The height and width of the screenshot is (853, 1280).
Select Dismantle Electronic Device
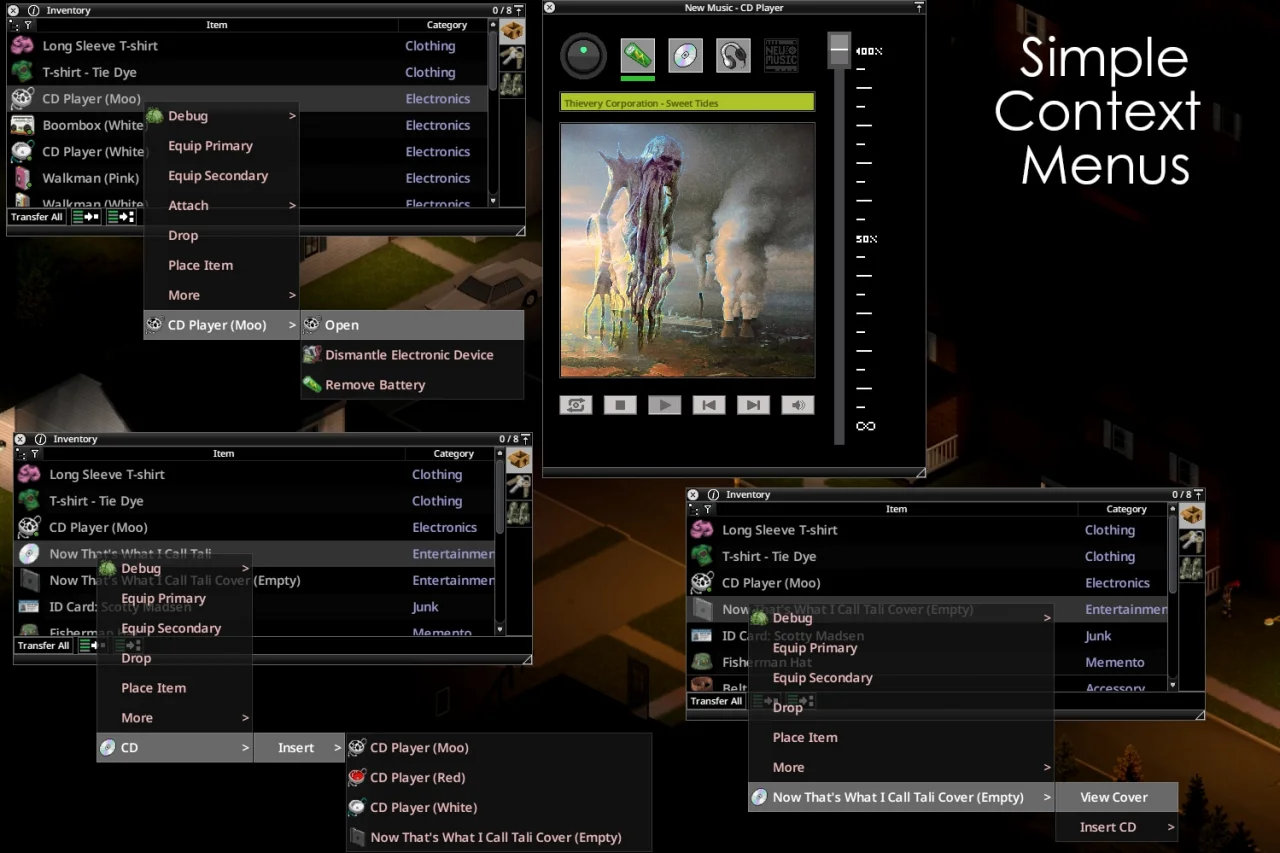pos(412,355)
